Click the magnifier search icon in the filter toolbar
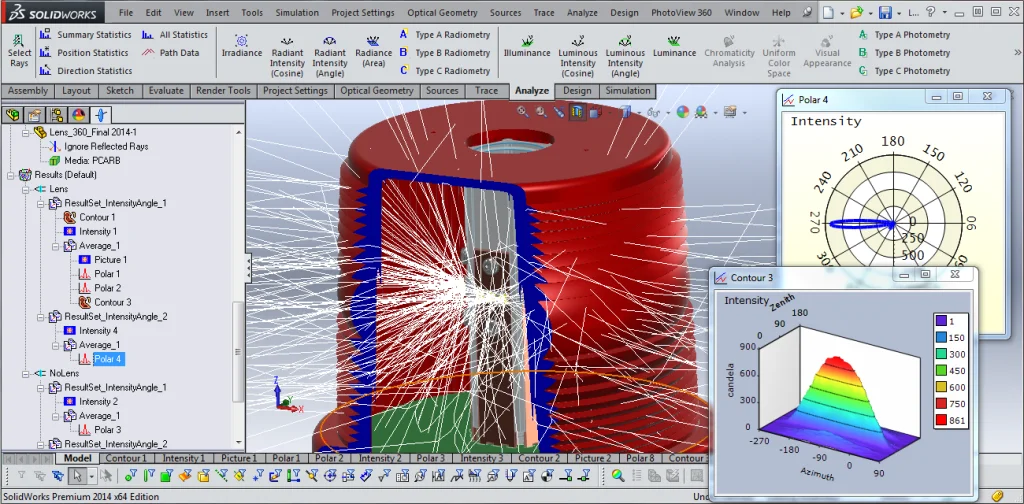The width and height of the screenshot is (1024, 504). [x=618, y=476]
